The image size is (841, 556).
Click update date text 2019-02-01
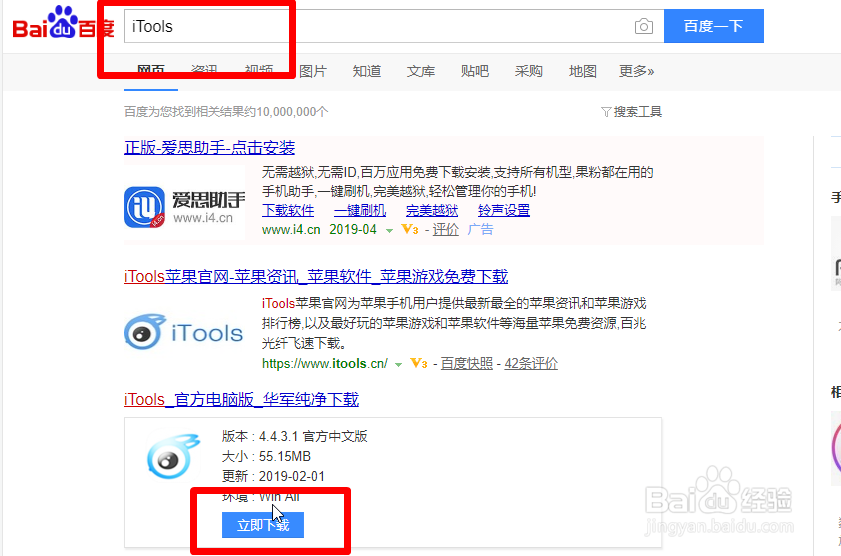[x=292, y=476]
